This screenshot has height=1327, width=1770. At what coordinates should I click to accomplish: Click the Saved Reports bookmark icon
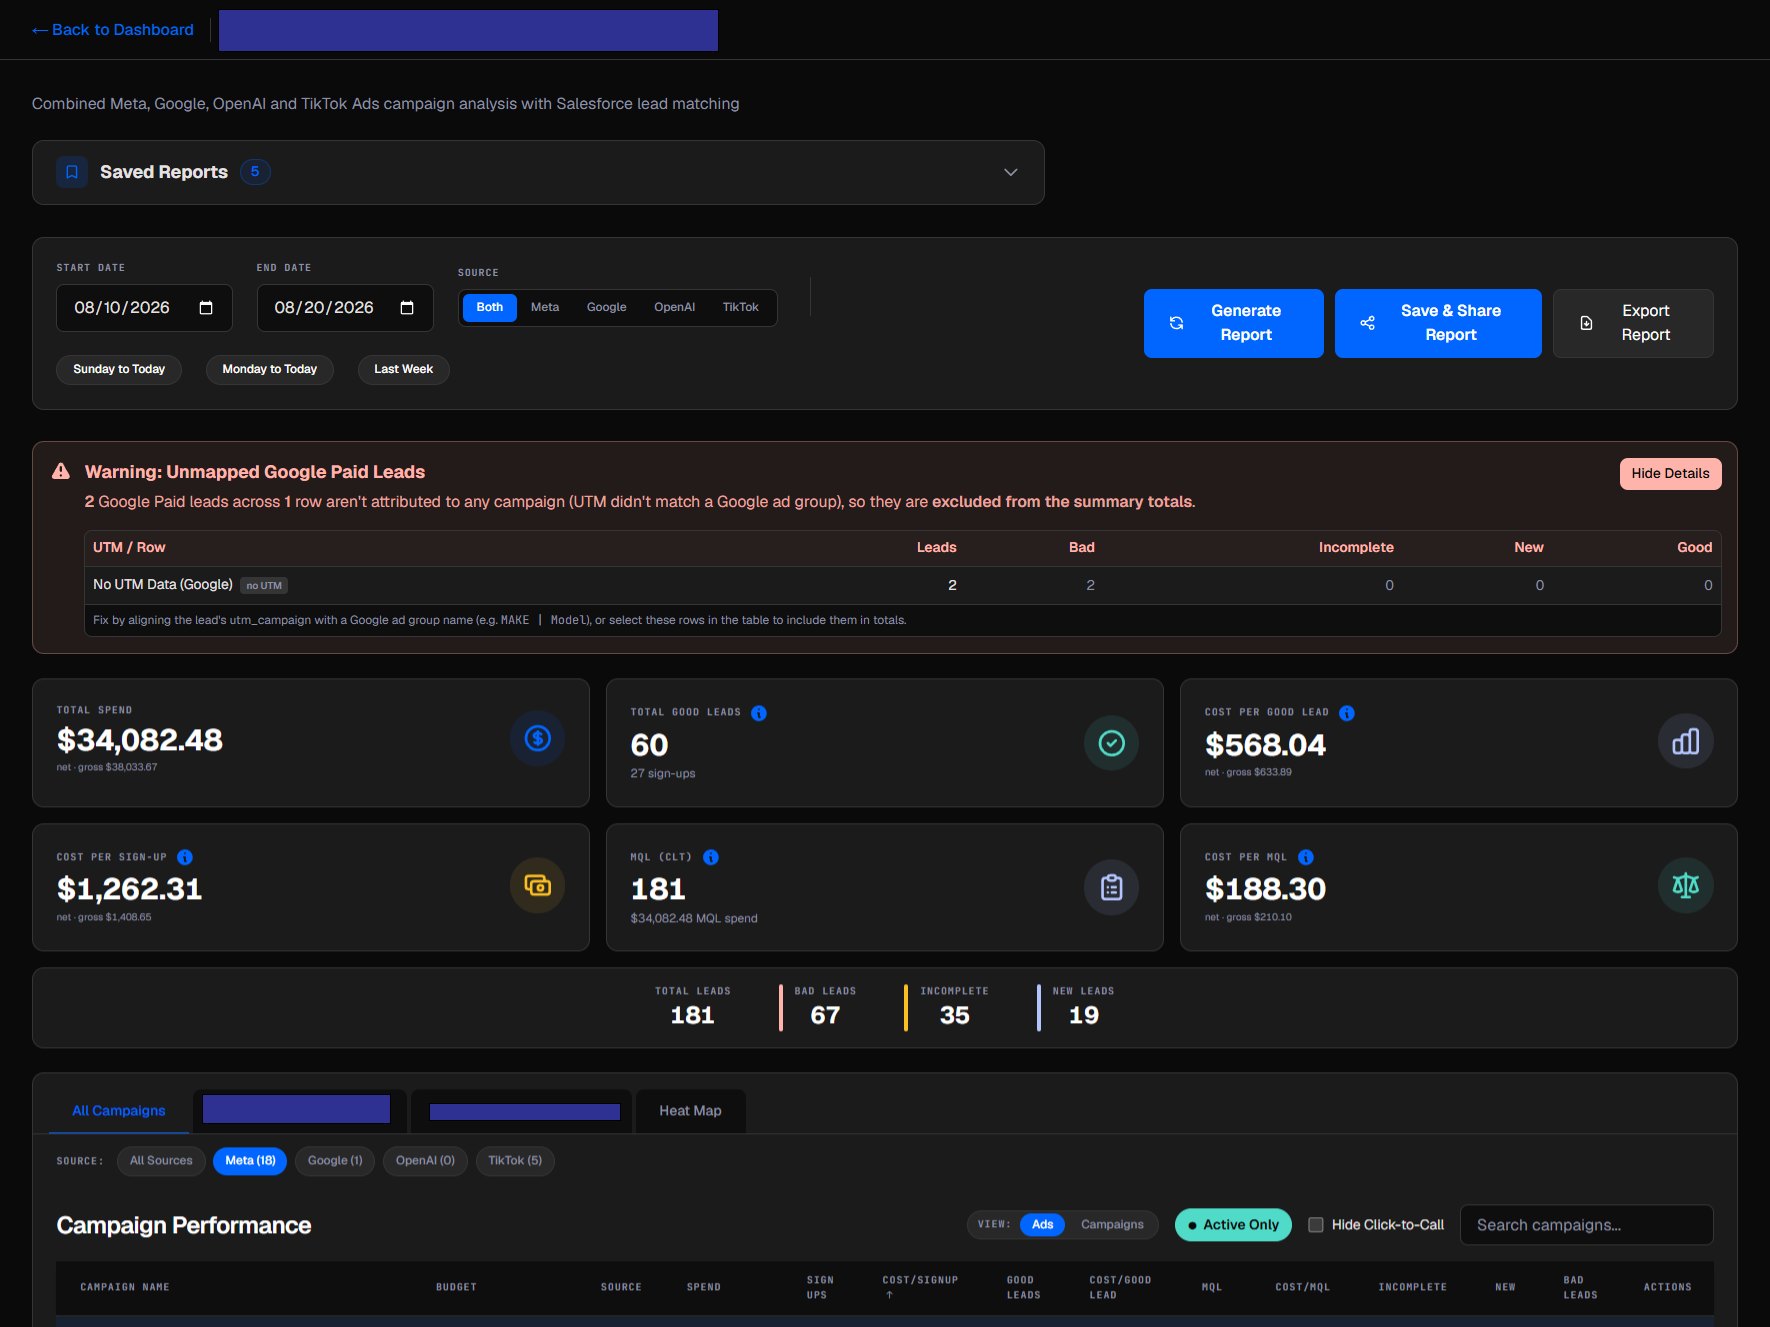tap(72, 172)
